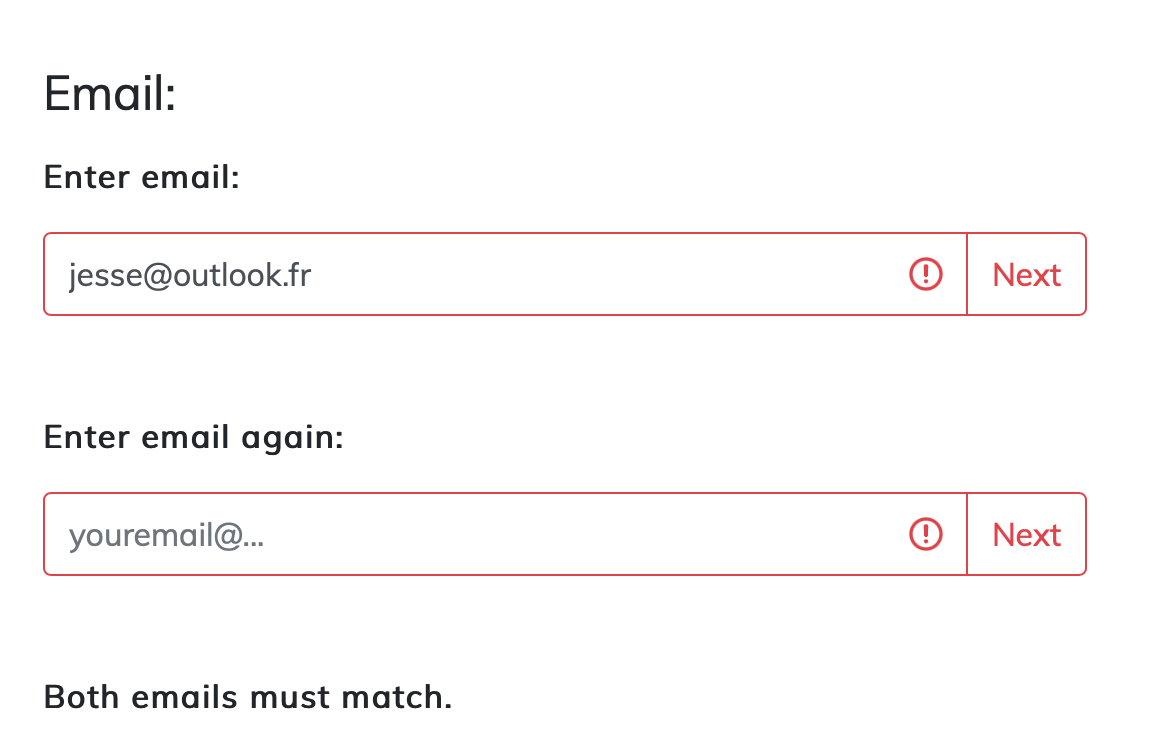Focus the 'Enter email again' input field
The image size is (1160, 732).
click(500, 534)
